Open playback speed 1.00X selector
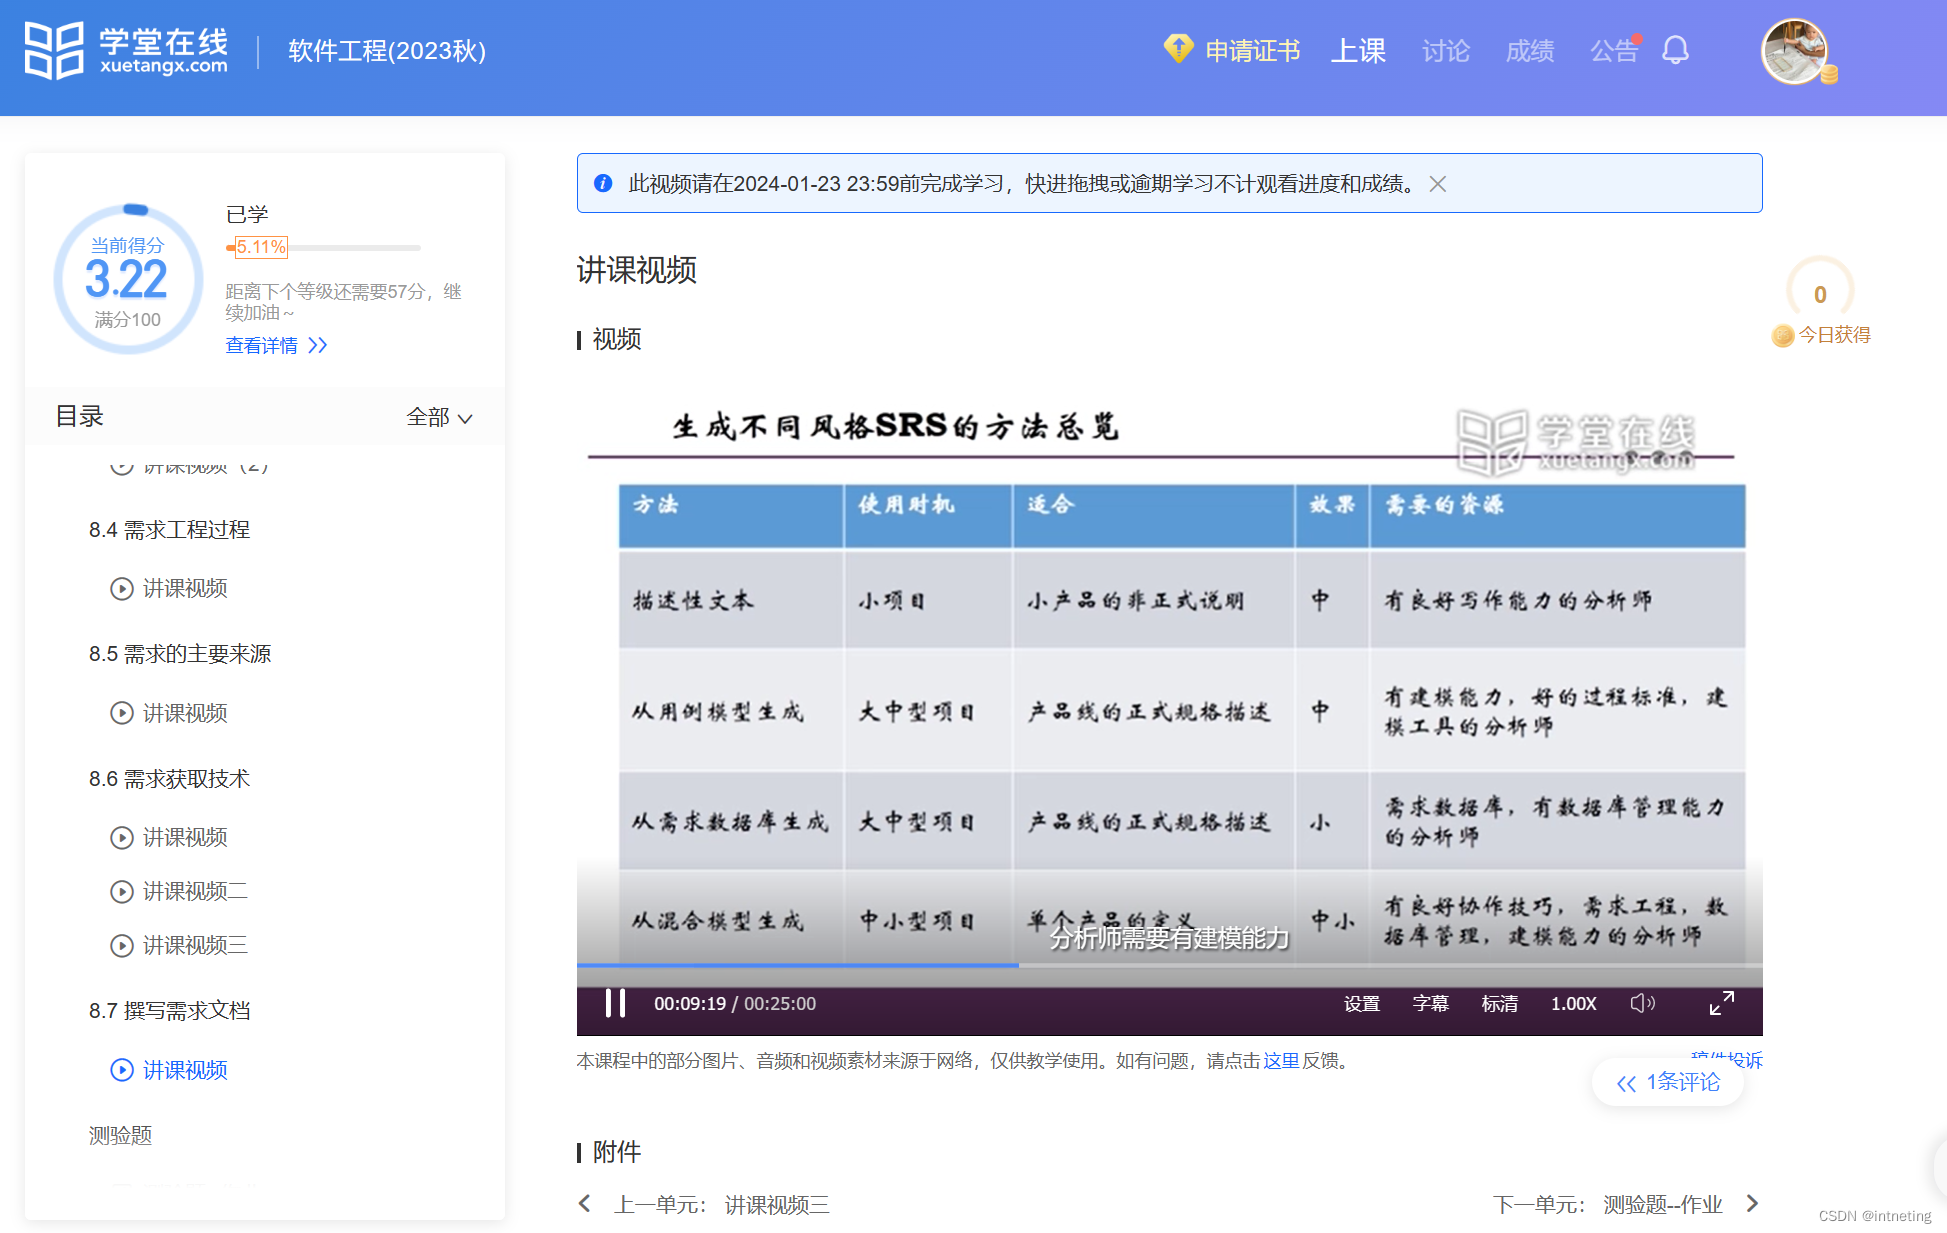Screen dimensions: 1947x1233 point(1573,1003)
